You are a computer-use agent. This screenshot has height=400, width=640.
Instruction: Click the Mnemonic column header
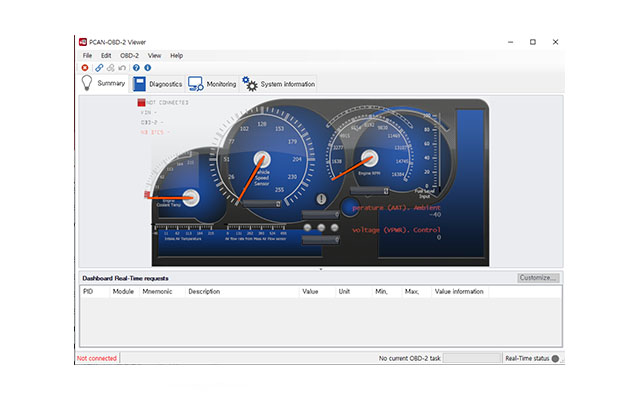162,291
